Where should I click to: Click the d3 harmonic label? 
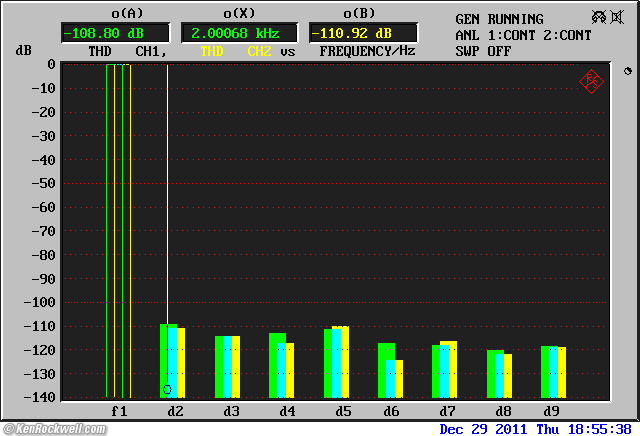(231, 411)
